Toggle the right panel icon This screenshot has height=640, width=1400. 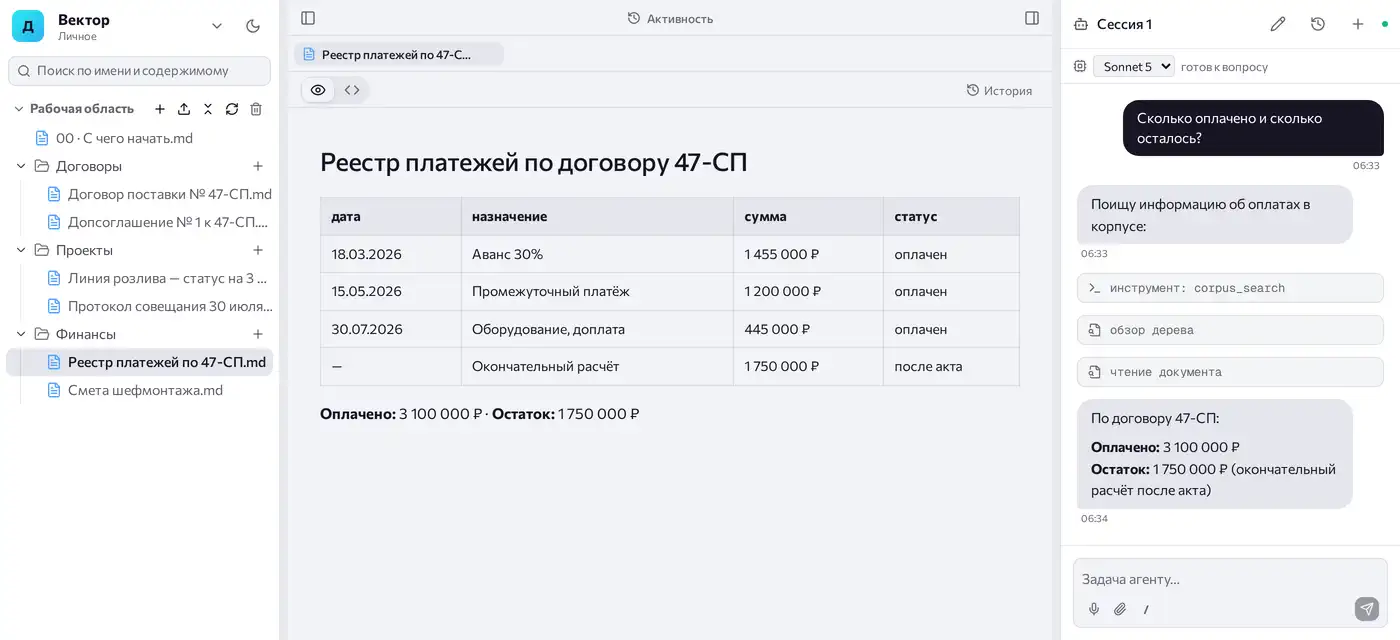[1032, 18]
